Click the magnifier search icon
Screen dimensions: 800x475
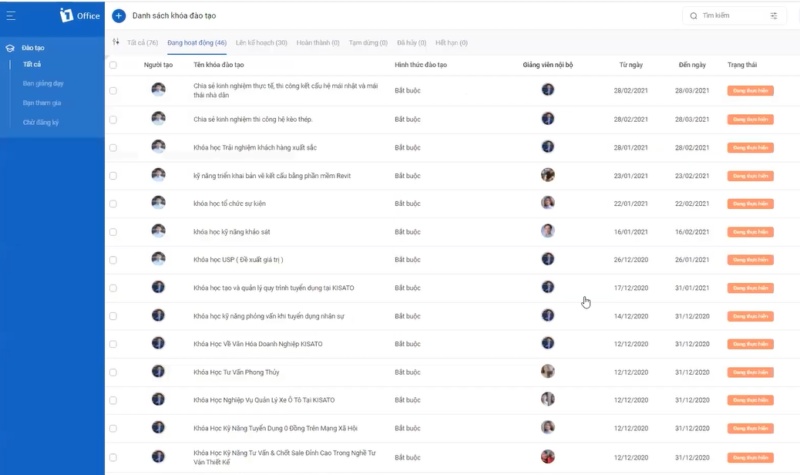(693, 16)
